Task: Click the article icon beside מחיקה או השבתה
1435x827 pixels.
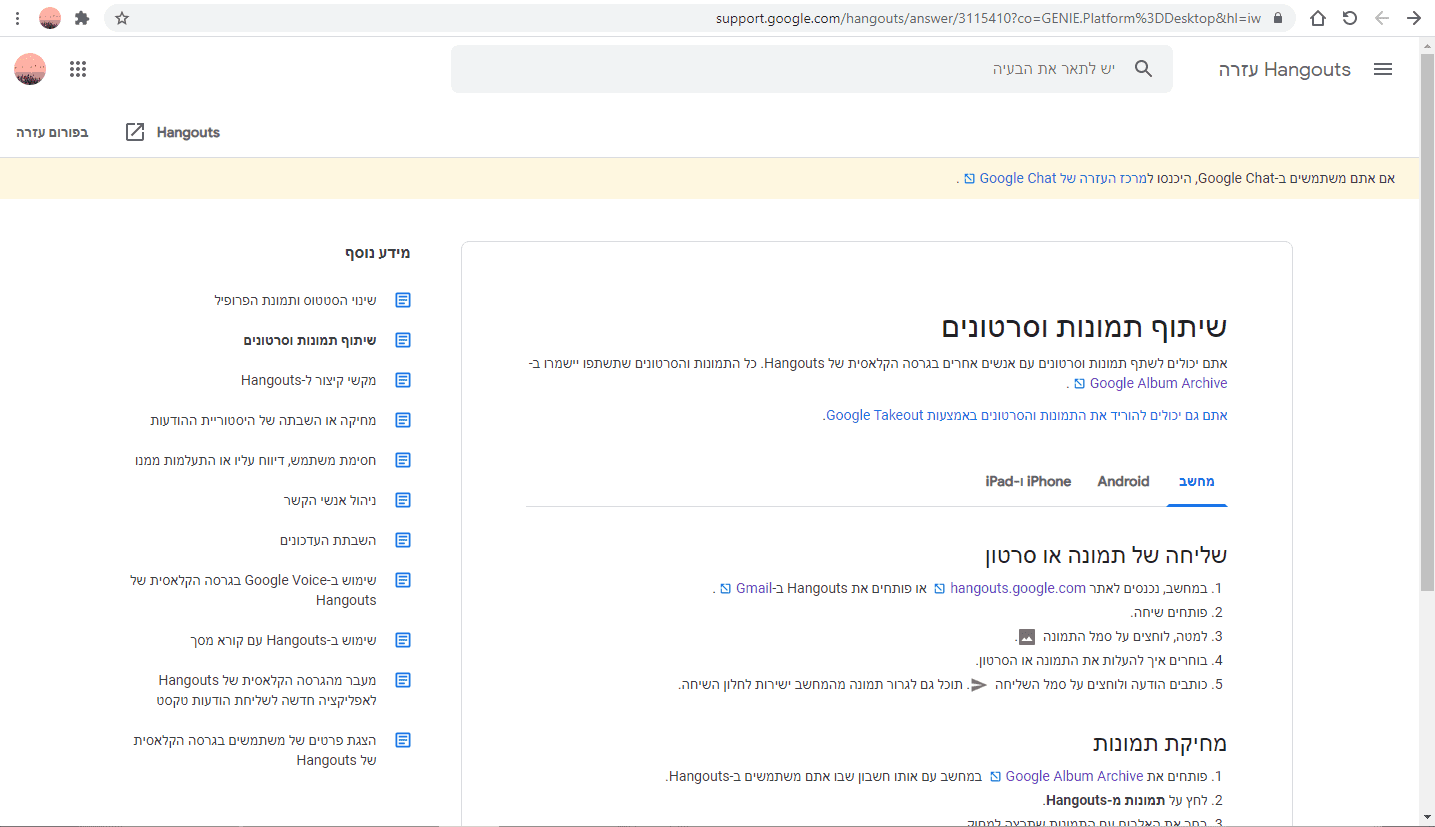Action: 403,420
